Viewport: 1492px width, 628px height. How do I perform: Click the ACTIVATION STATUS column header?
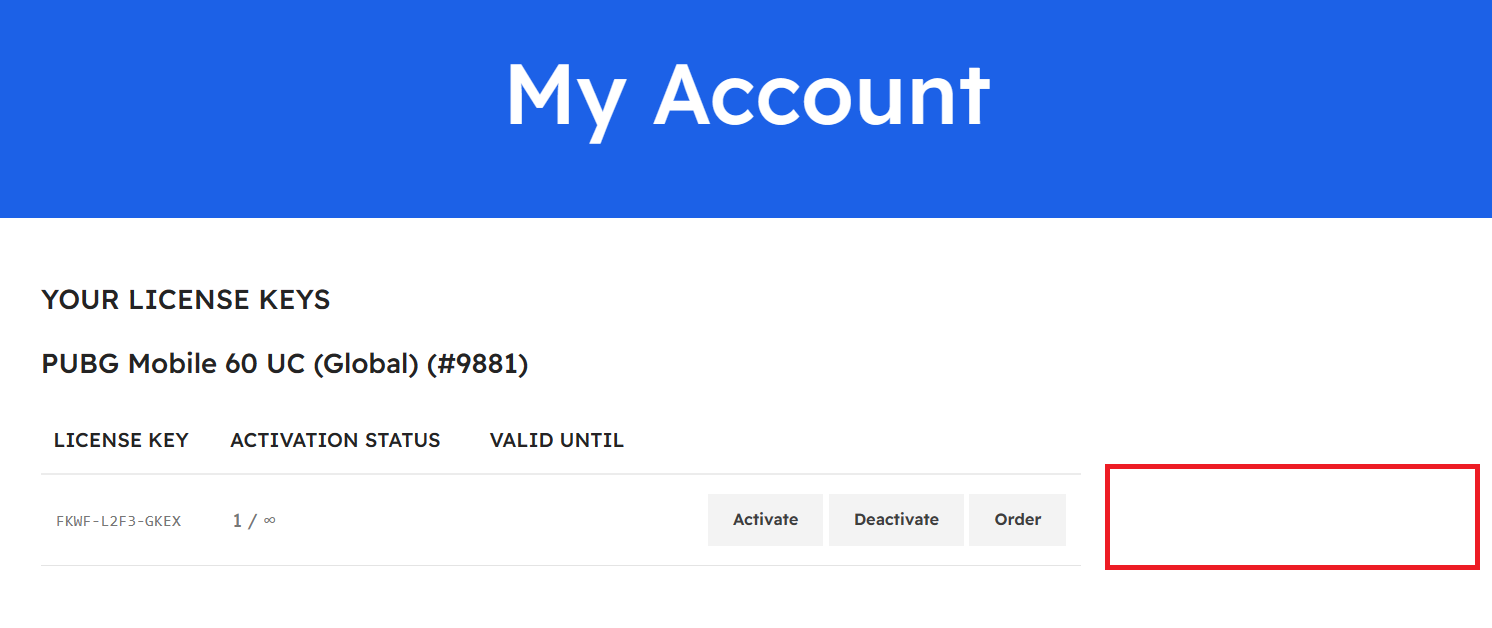[x=335, y=440]
